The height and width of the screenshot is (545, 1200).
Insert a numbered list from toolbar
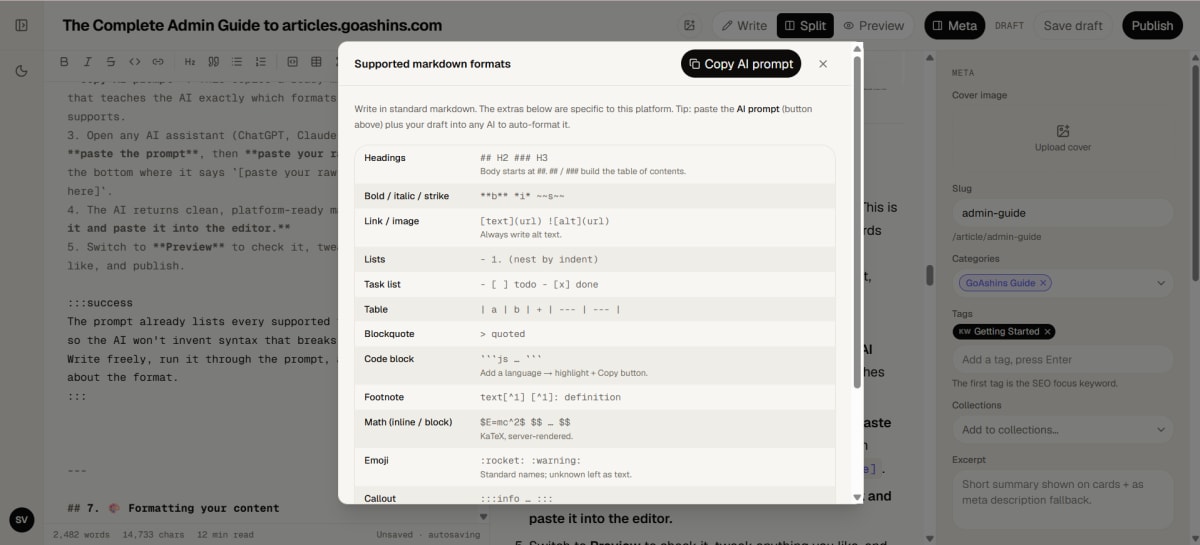[x=260, y=62]
